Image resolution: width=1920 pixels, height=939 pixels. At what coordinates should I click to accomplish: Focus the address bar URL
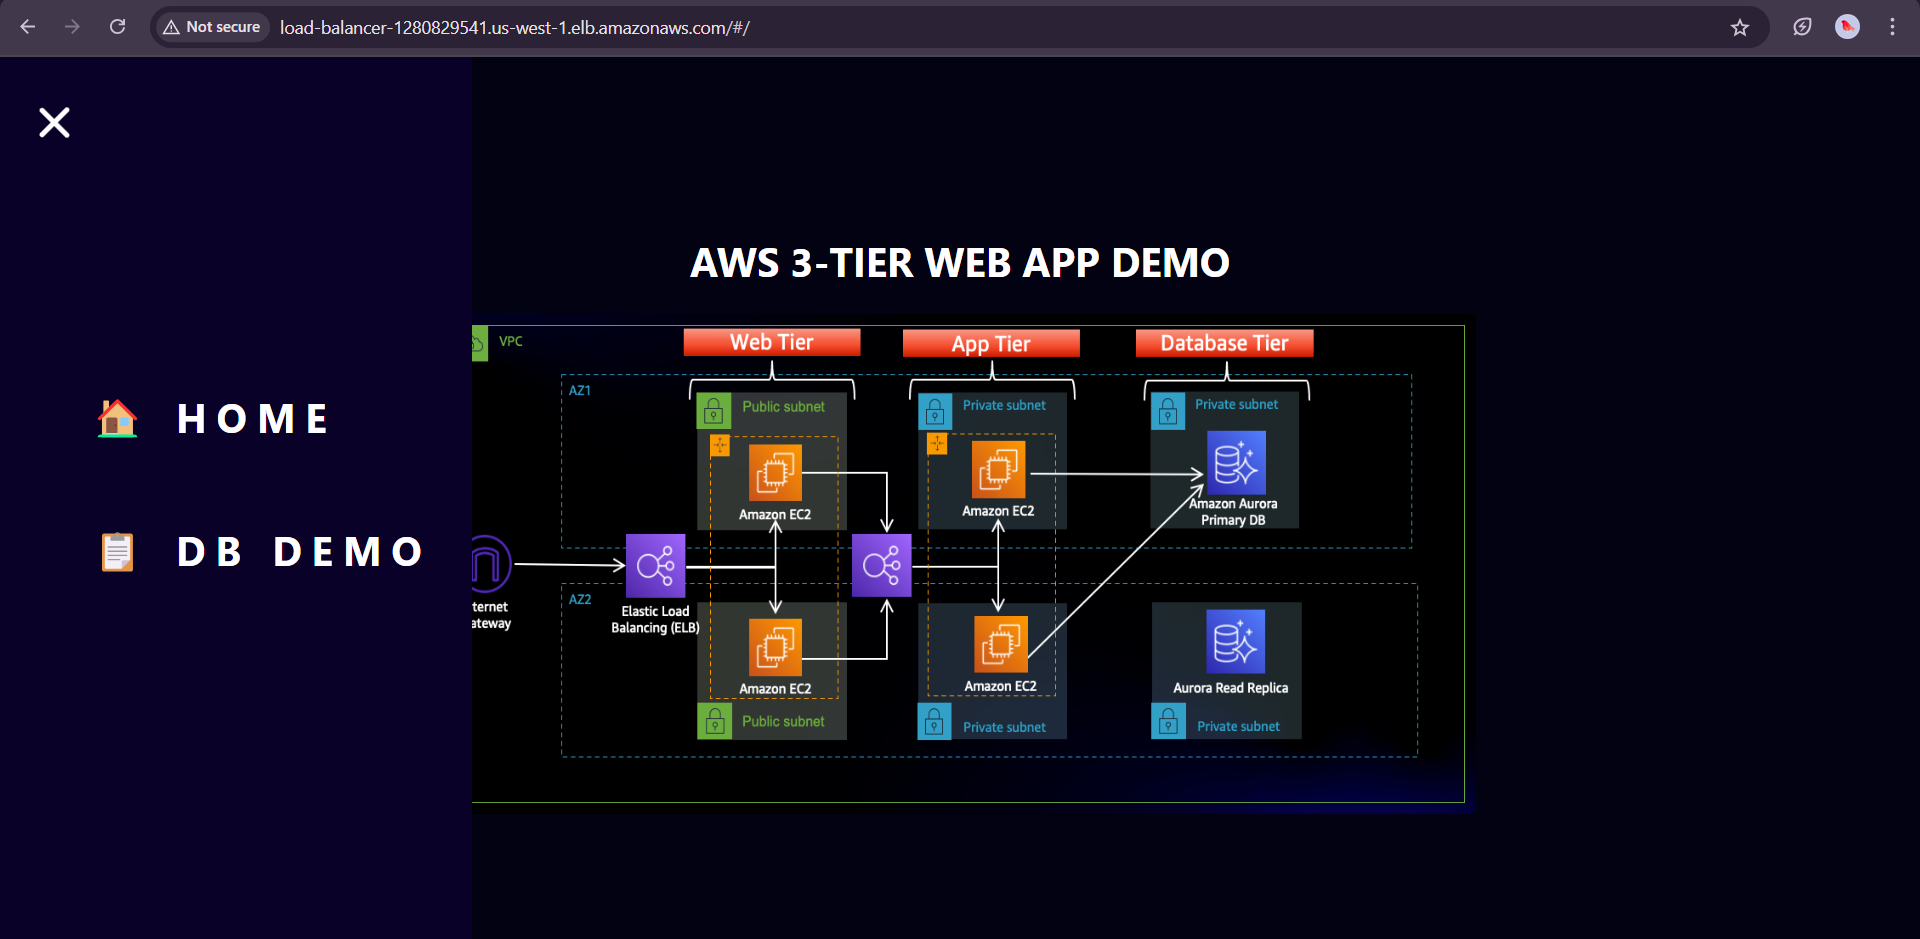click(515, 27)
